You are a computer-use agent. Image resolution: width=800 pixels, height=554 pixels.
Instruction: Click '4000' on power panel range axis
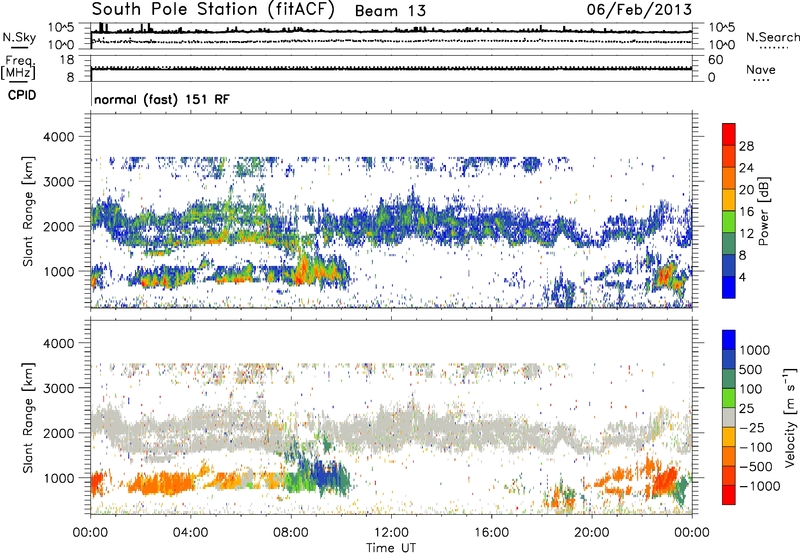[59, 137]
